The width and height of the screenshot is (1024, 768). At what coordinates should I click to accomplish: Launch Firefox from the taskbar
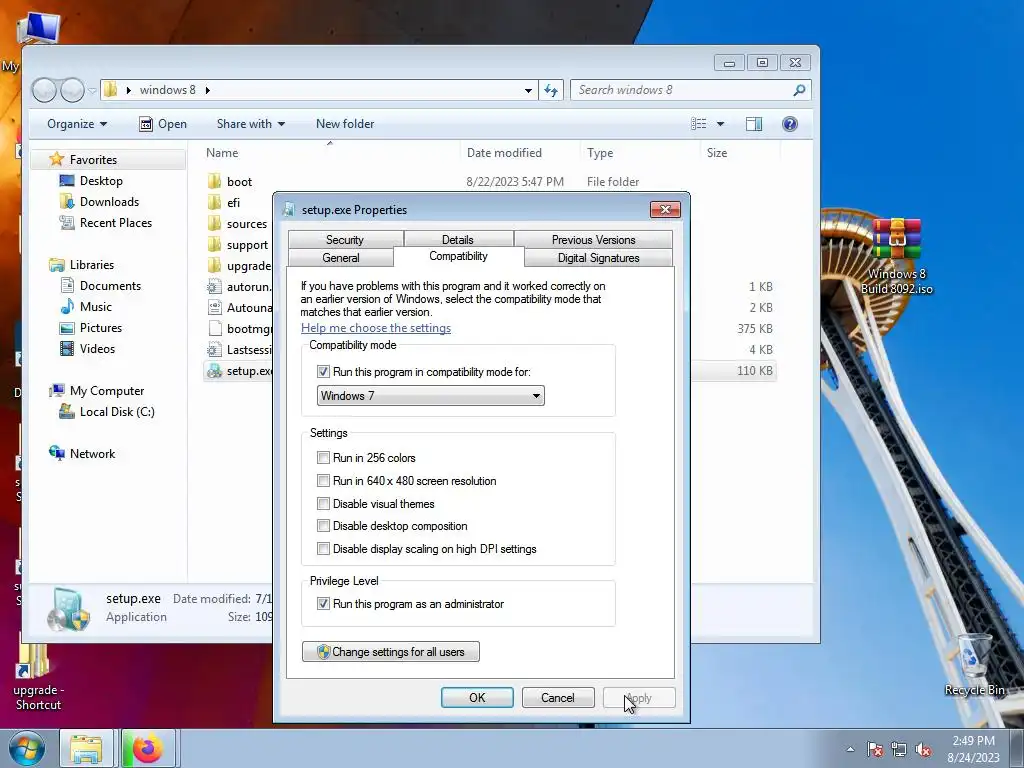click(148, 748)
